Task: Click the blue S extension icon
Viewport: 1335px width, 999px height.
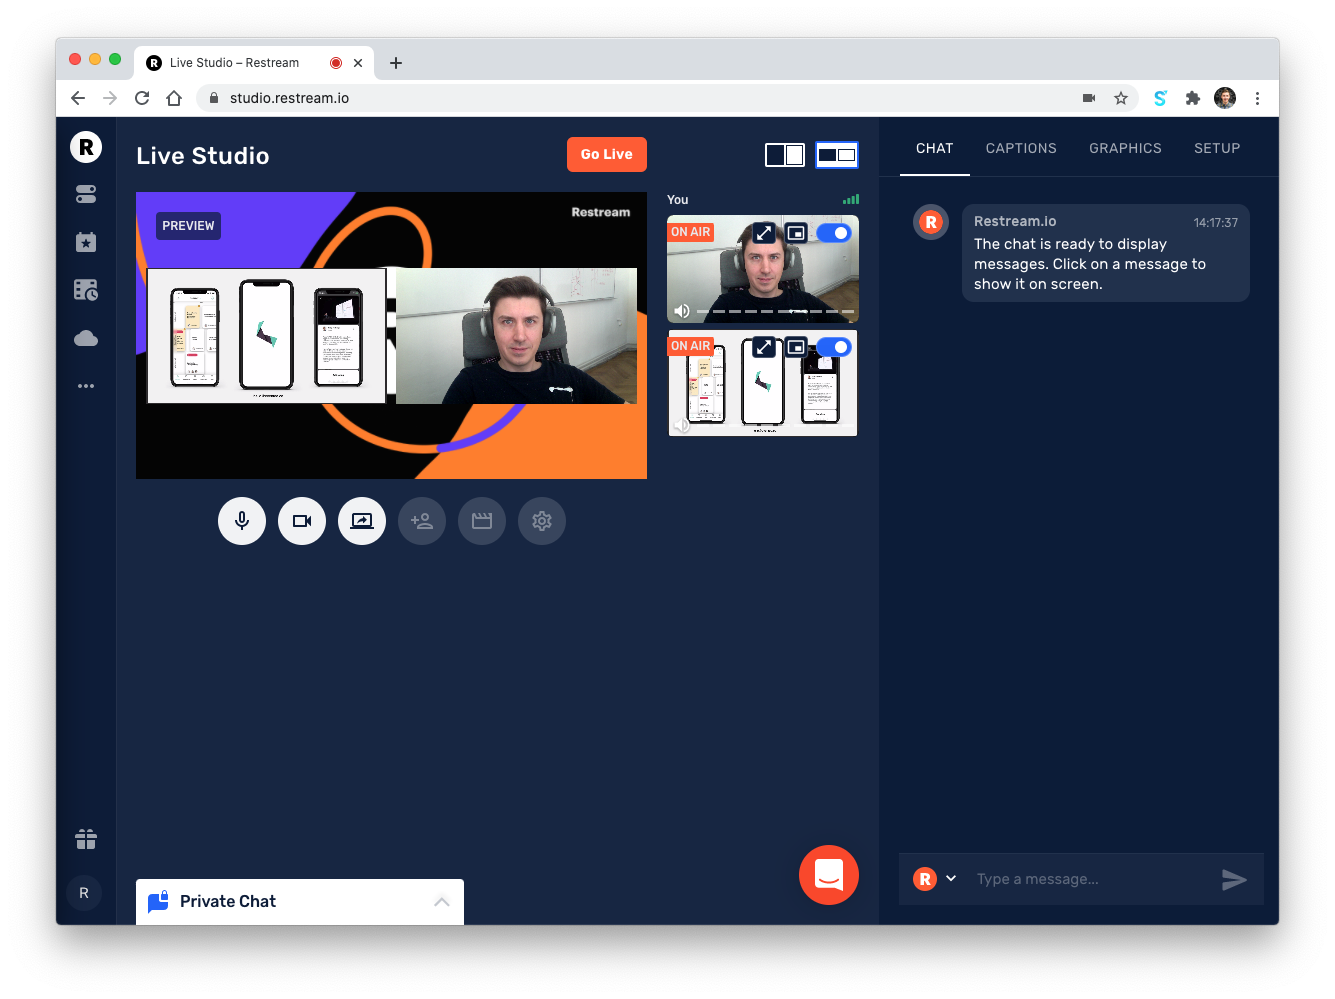Action: point(1160,98)
